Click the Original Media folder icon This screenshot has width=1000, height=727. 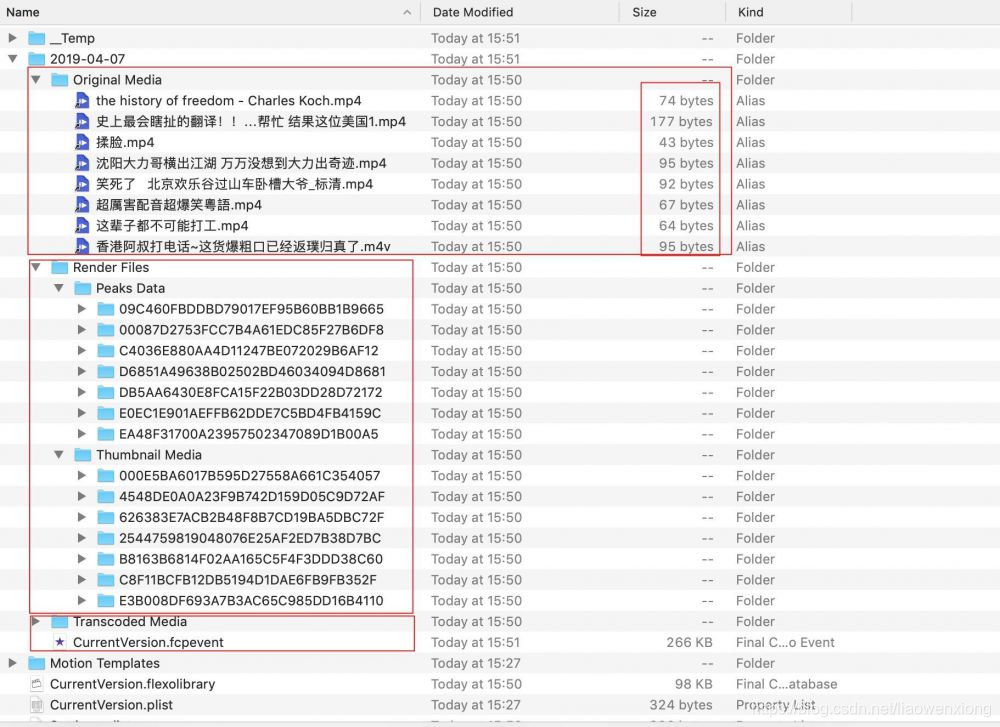click(x=60, y=80)
